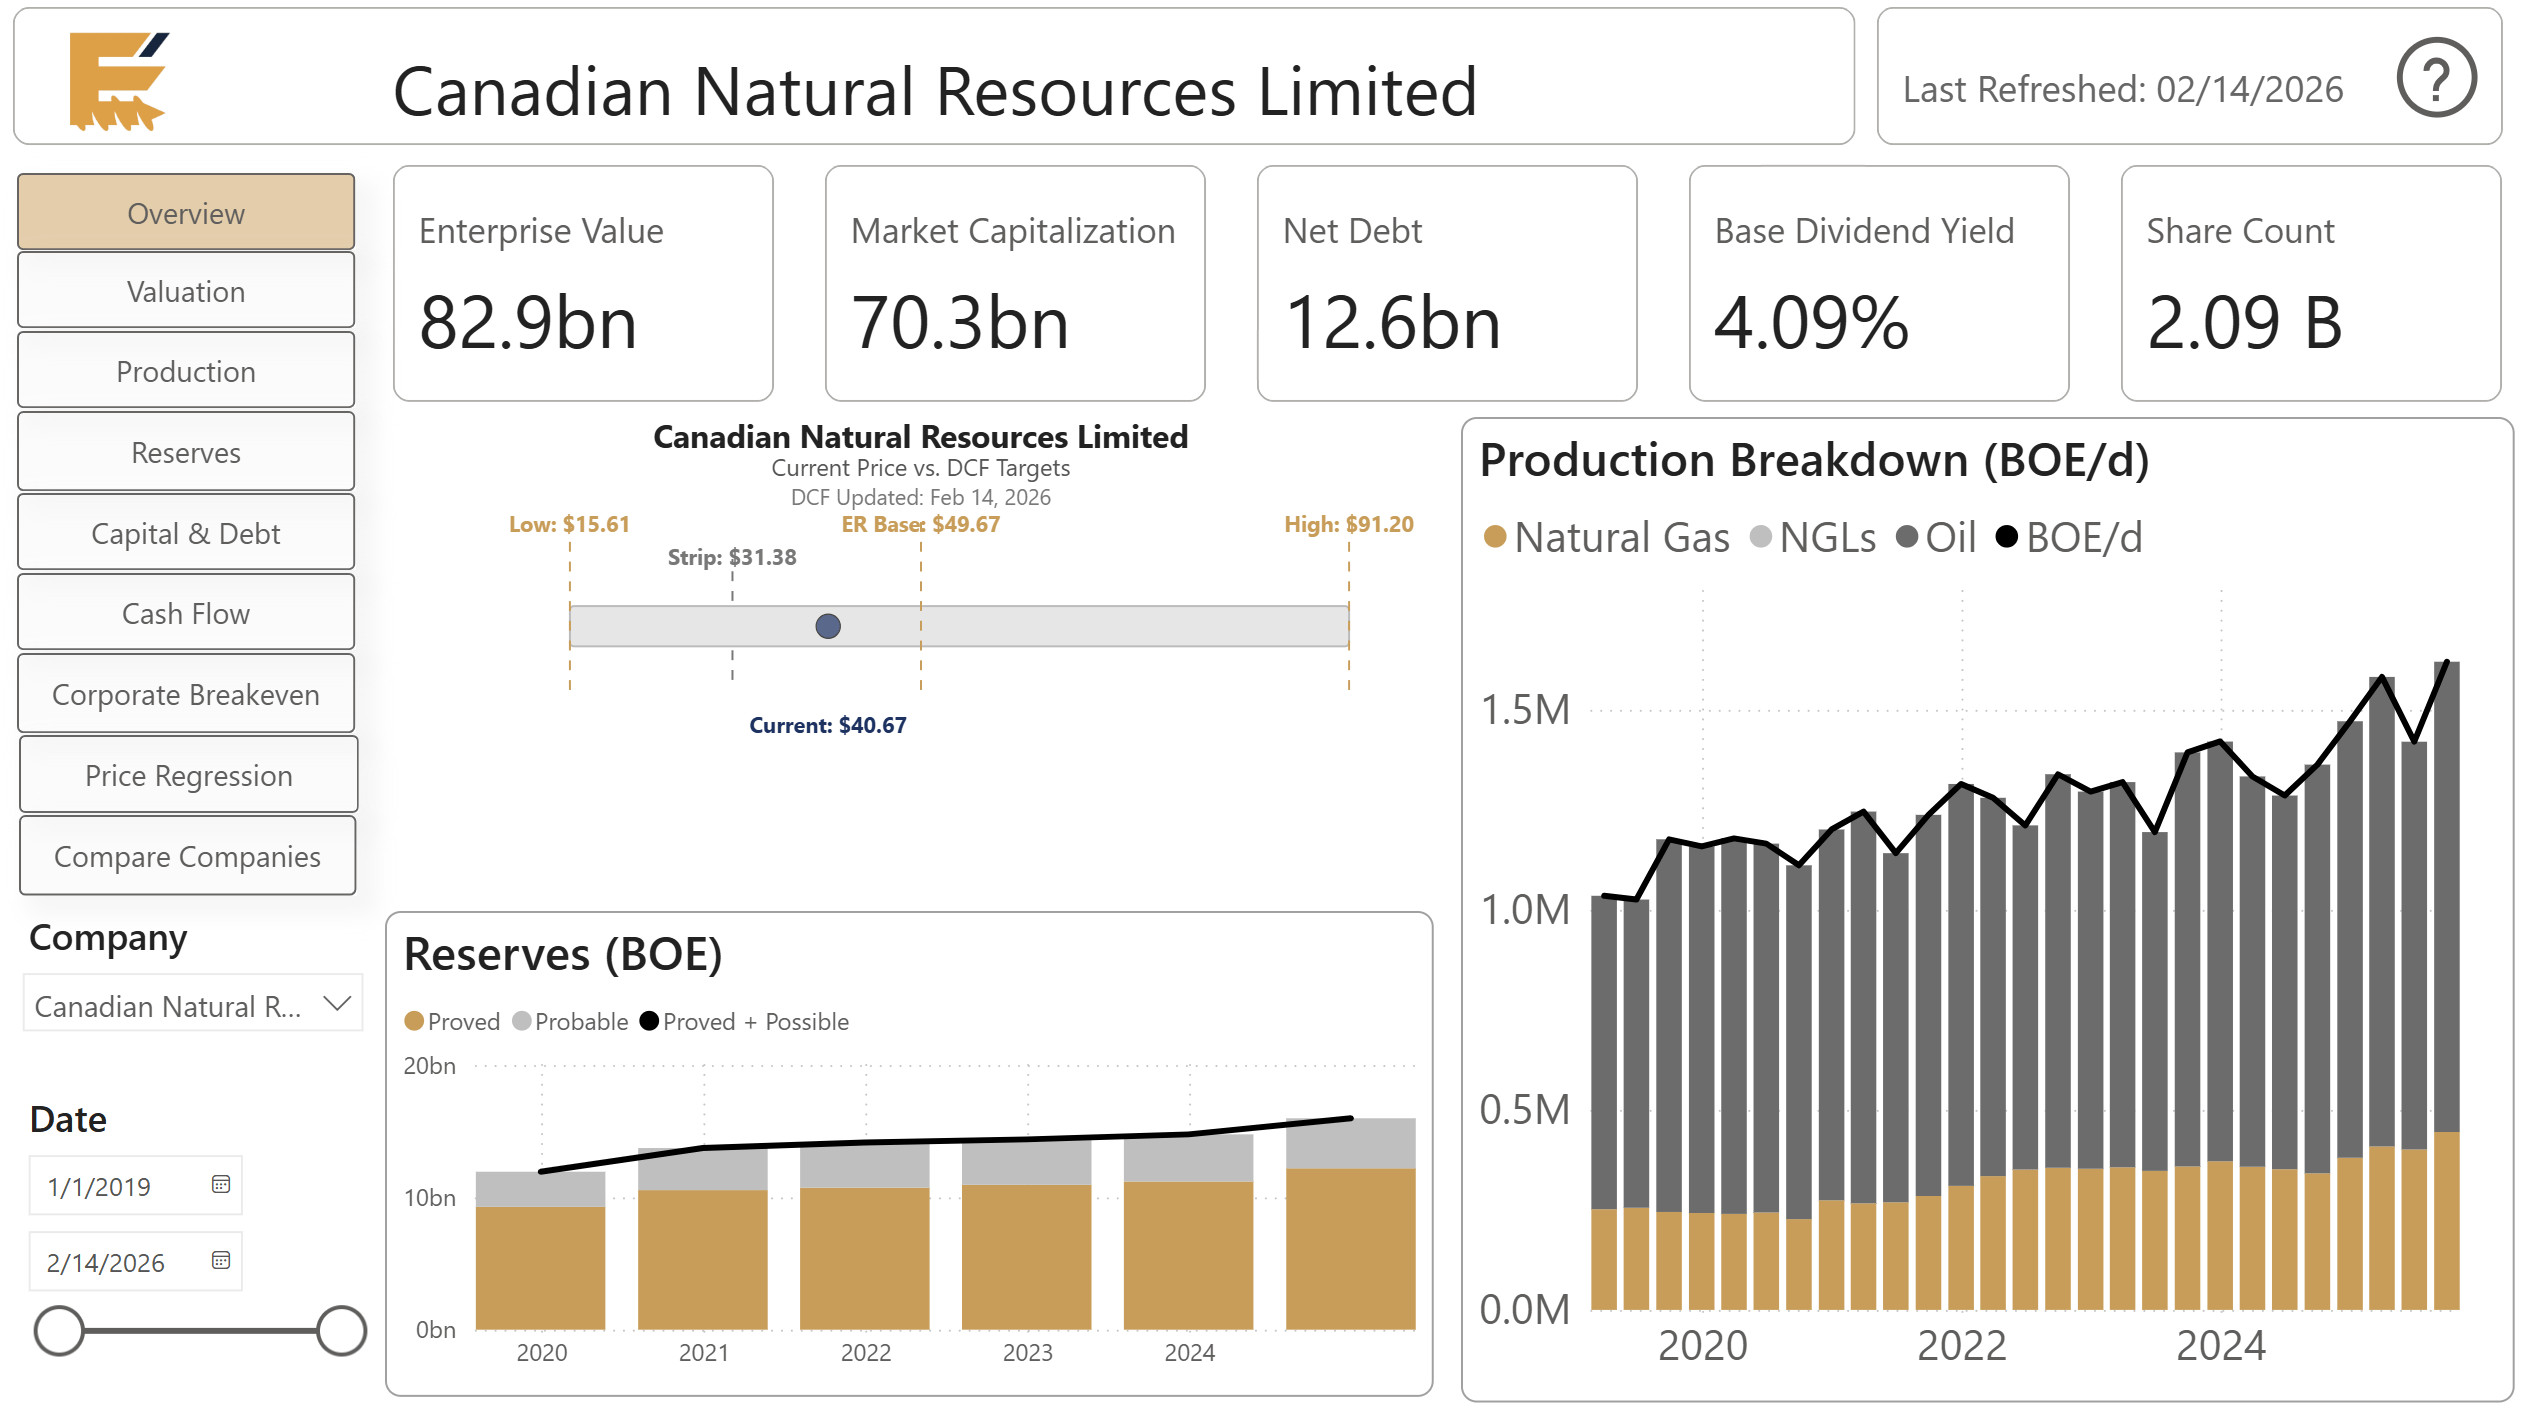
Task: Open the Cash Flow page
Action: point(186,612)
